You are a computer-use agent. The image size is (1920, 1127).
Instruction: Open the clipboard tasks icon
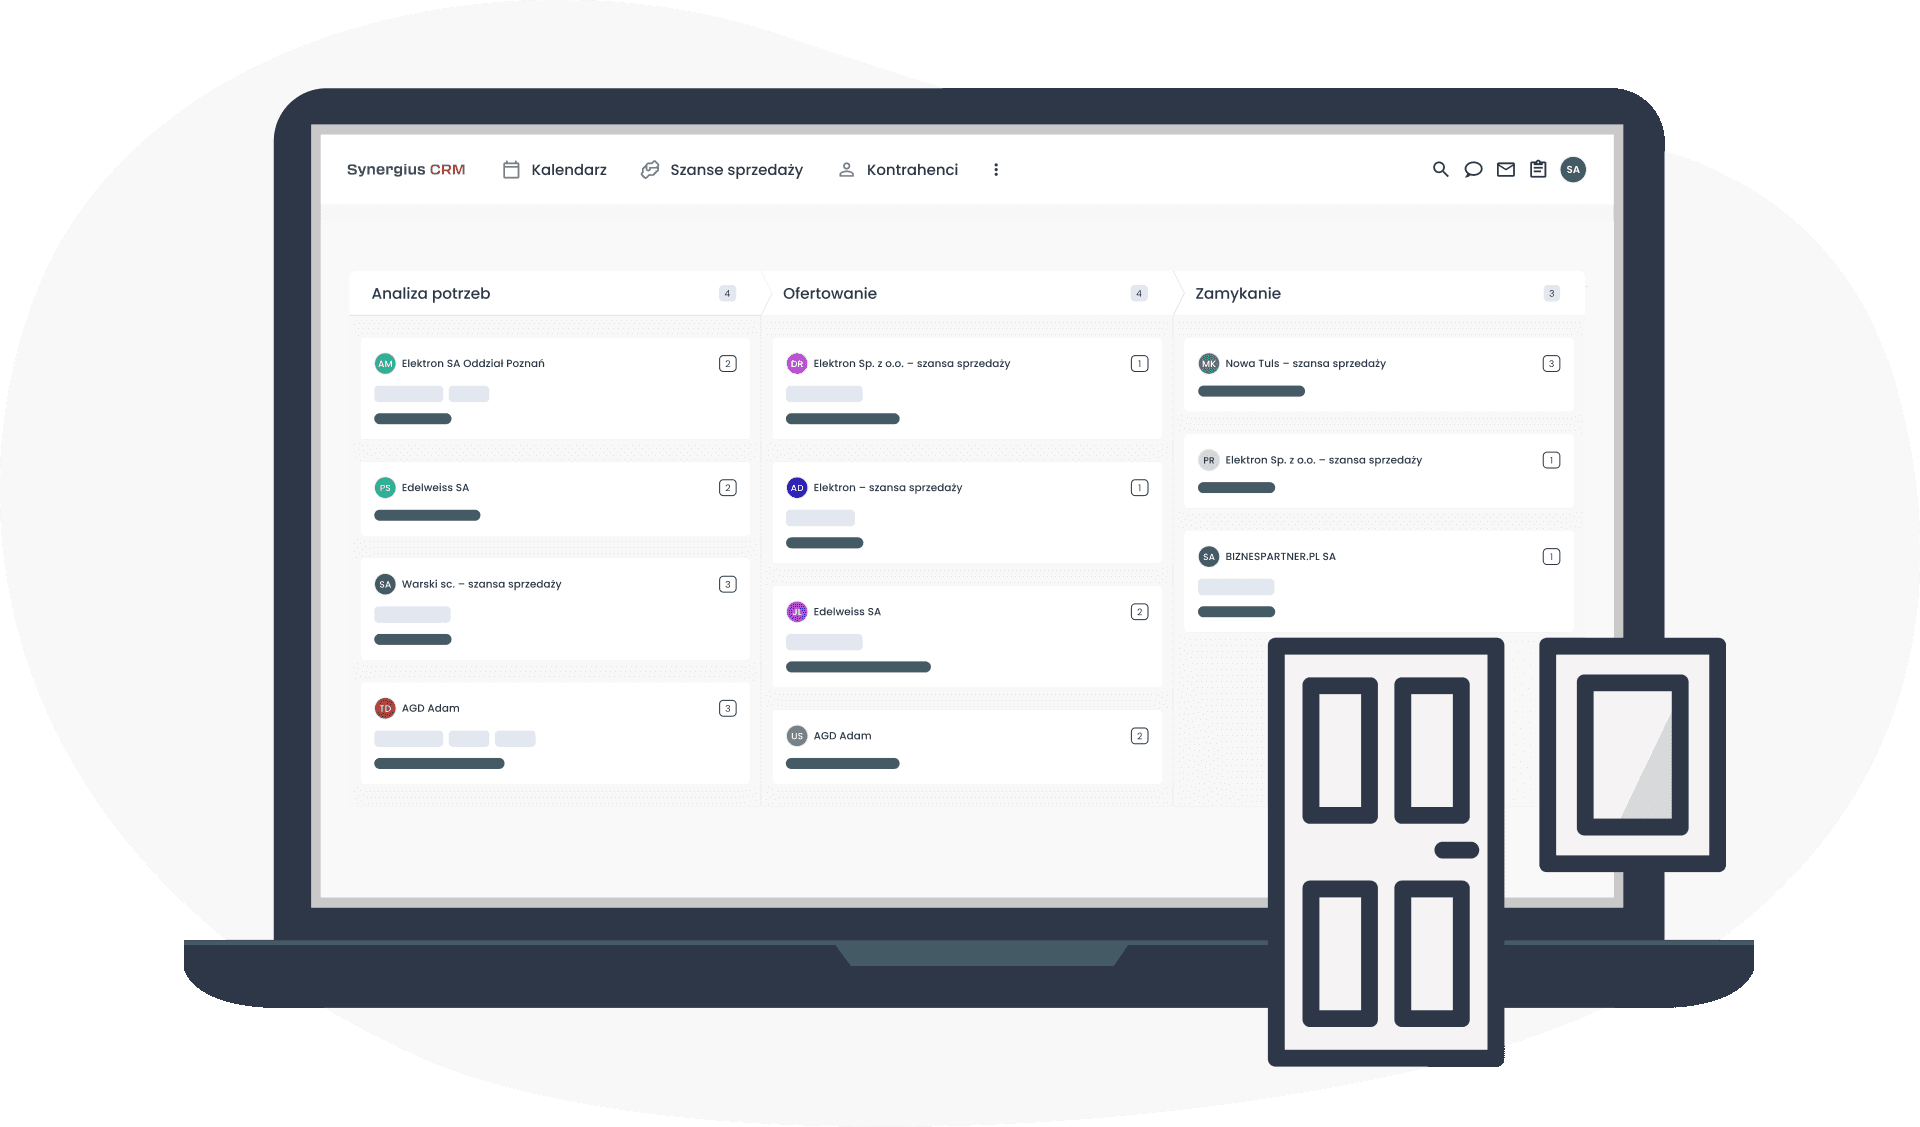tap(1538, 170)
